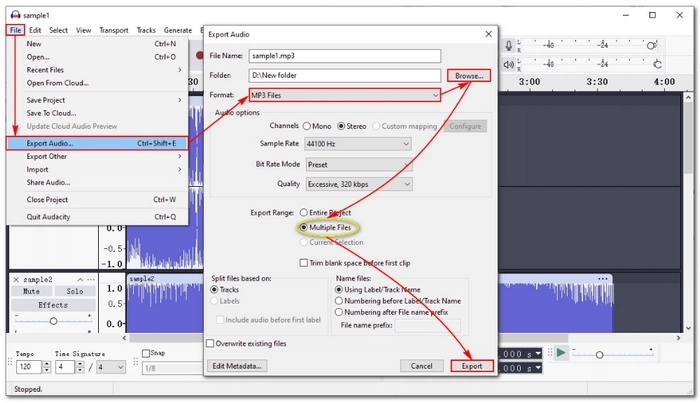
Task: Open time signature denominator dropdown
Action: click(110, 367)
